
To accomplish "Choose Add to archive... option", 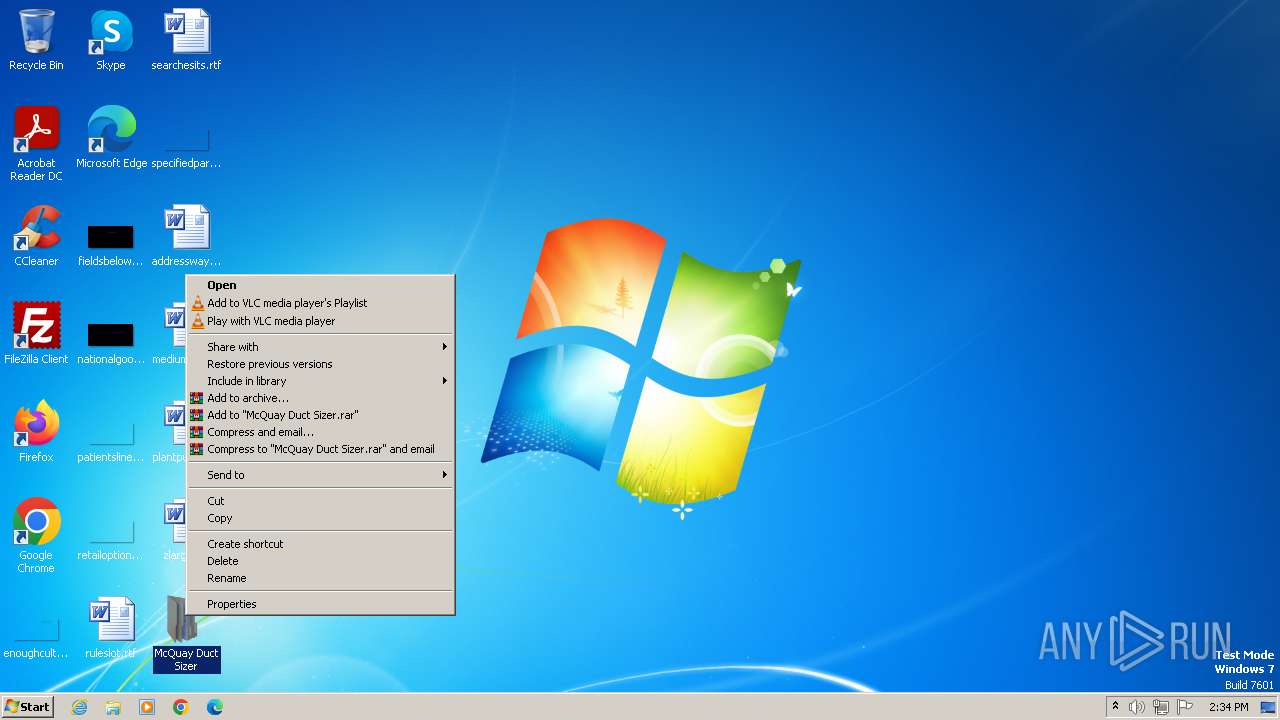I will [x=321, y=398].
